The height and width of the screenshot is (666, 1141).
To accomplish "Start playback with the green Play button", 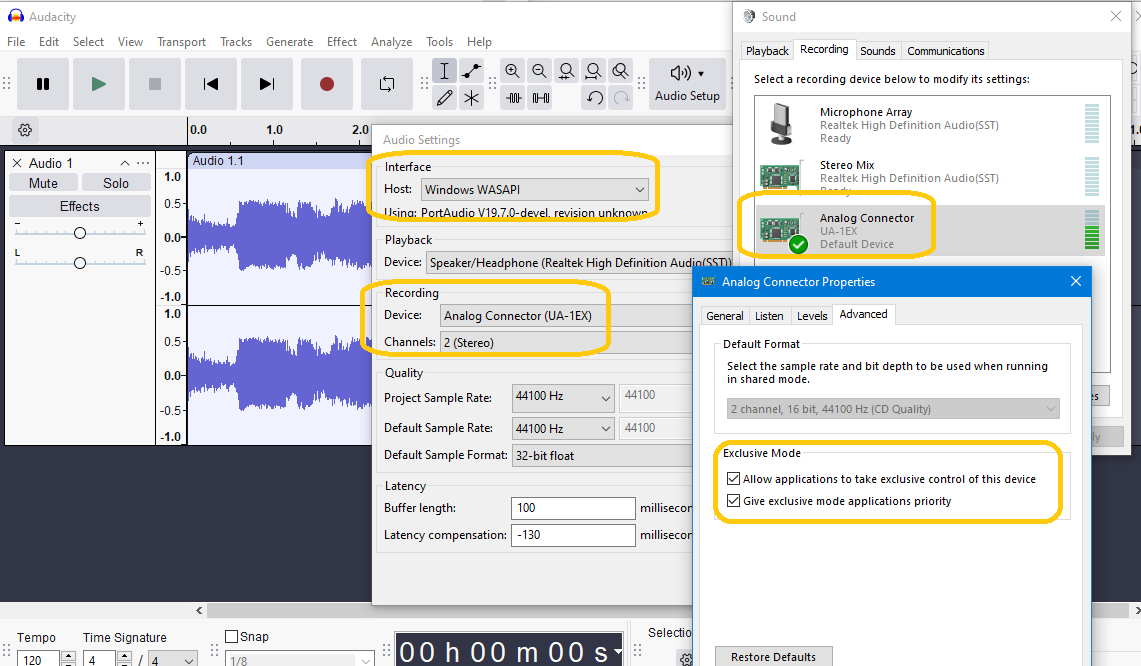I will click(99, 84).
